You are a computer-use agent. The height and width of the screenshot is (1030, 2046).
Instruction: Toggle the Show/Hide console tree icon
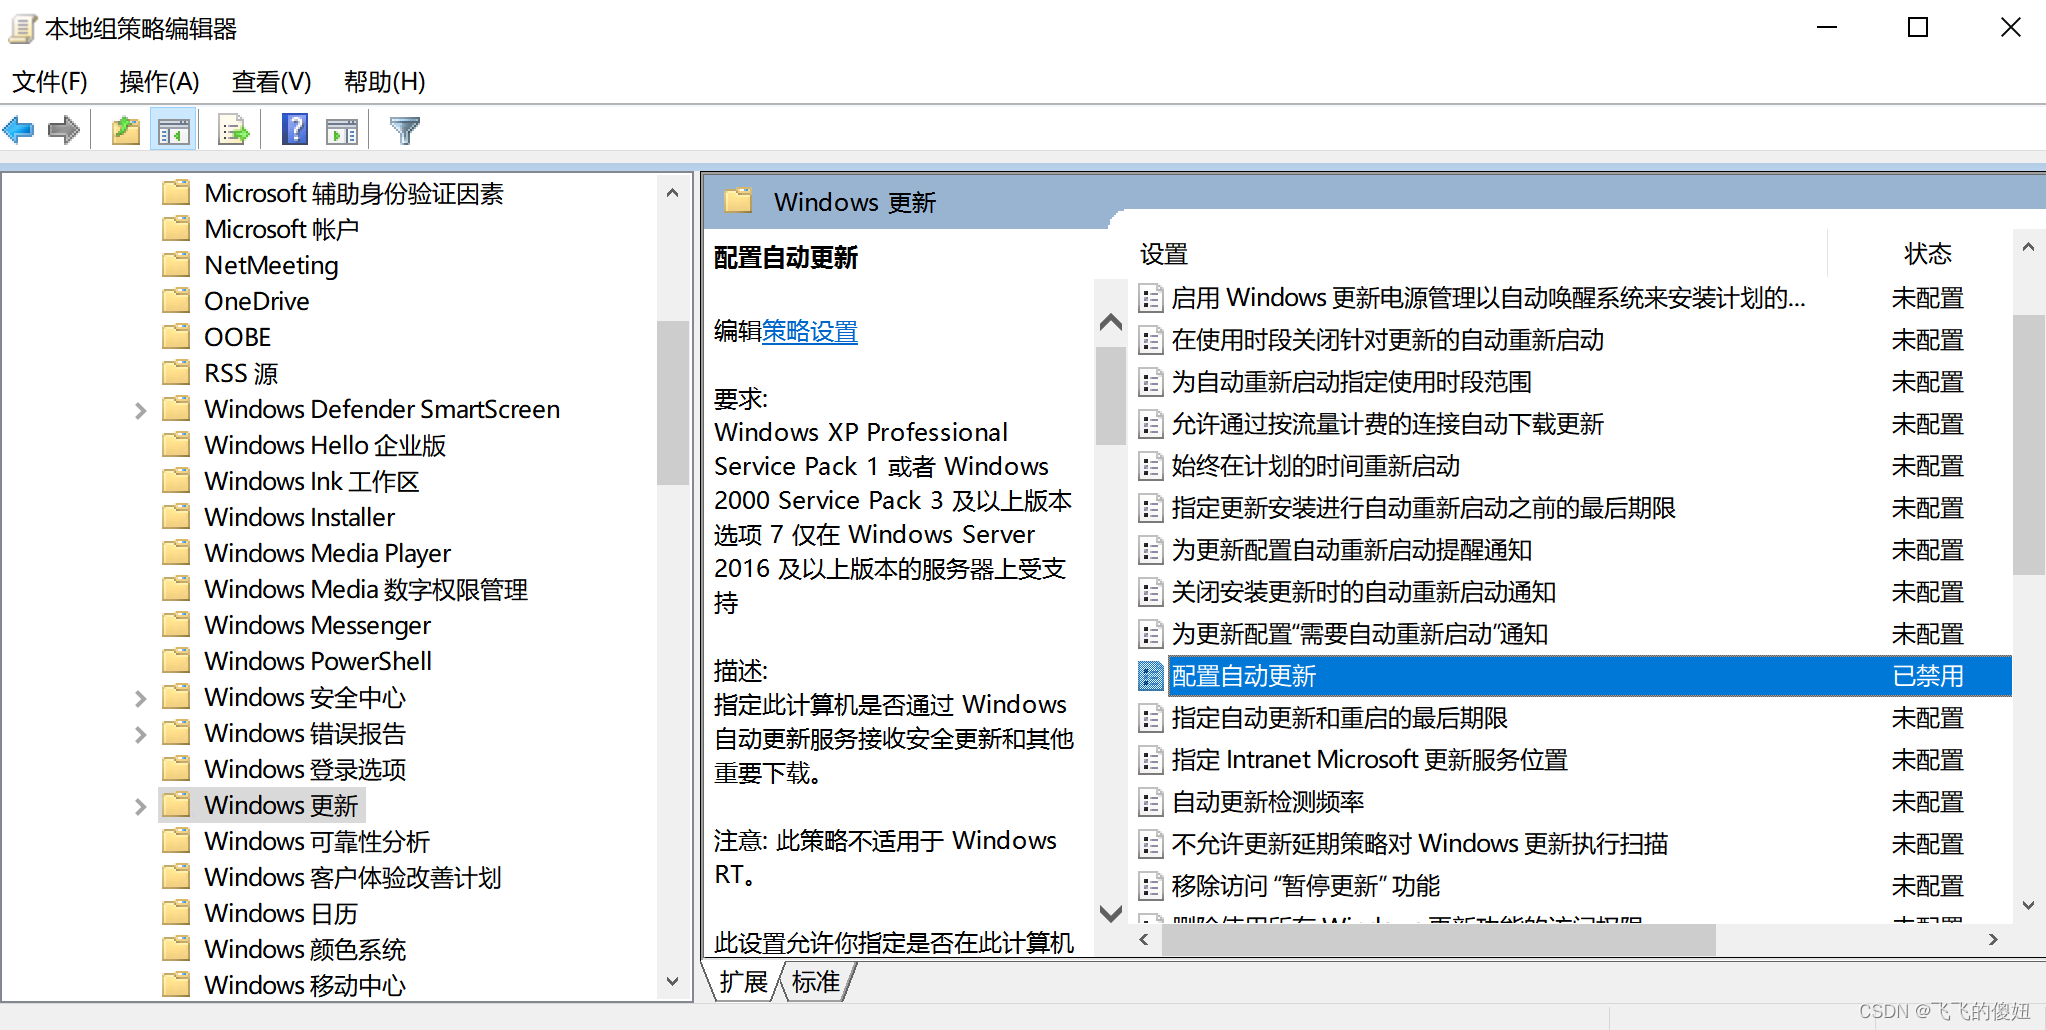[x=173, y=130]
